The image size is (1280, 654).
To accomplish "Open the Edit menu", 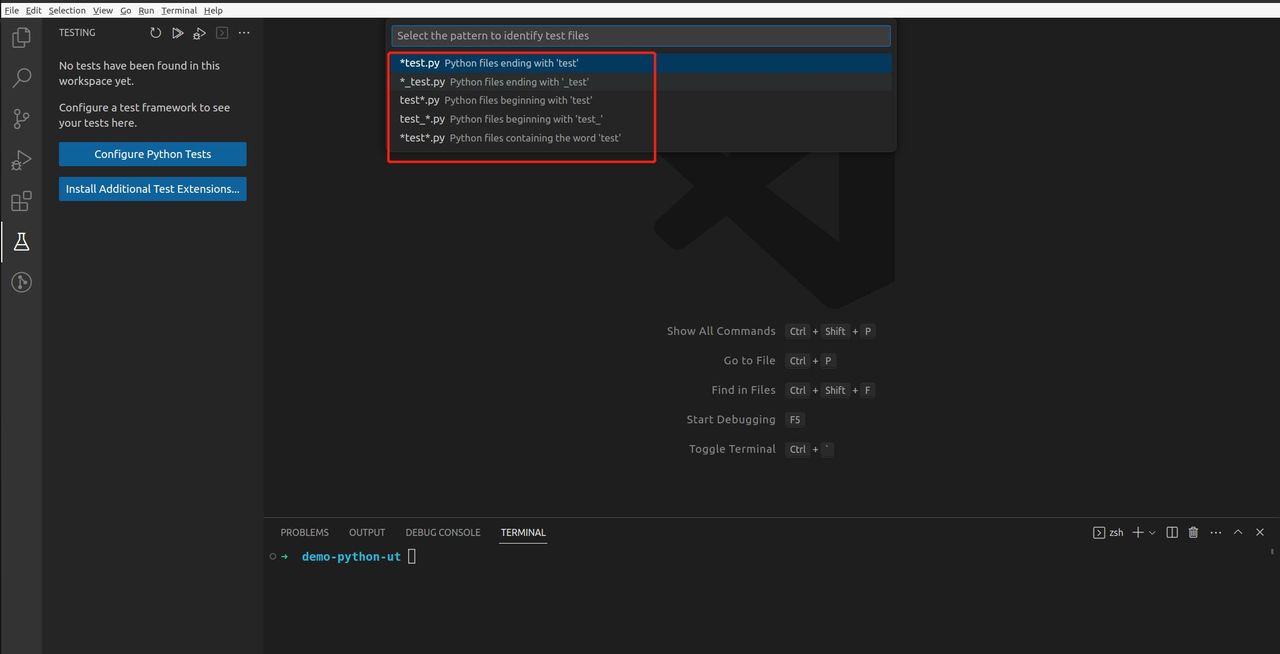I will (34, 10).
